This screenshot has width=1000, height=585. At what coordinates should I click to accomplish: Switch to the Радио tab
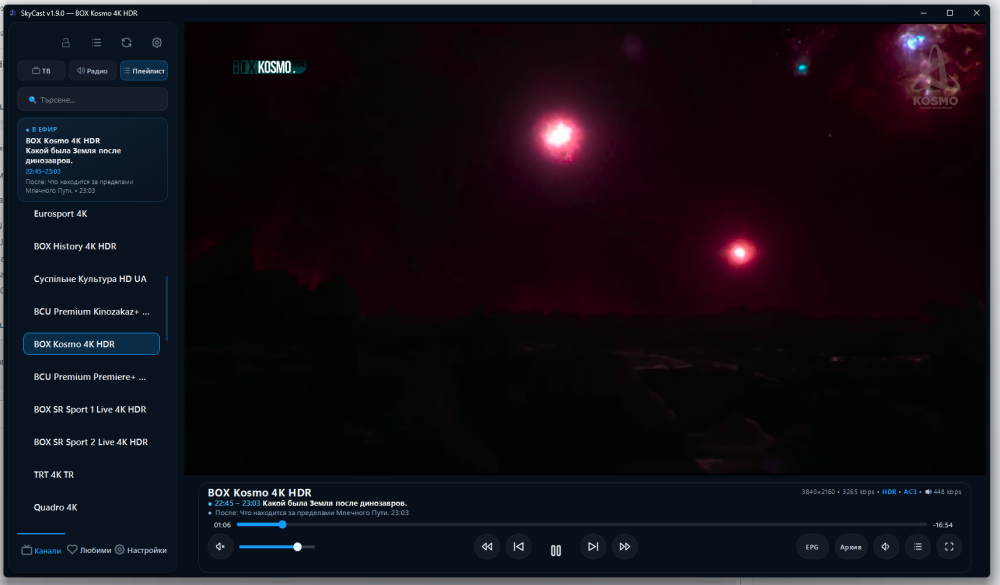click(x=92, y=71)
